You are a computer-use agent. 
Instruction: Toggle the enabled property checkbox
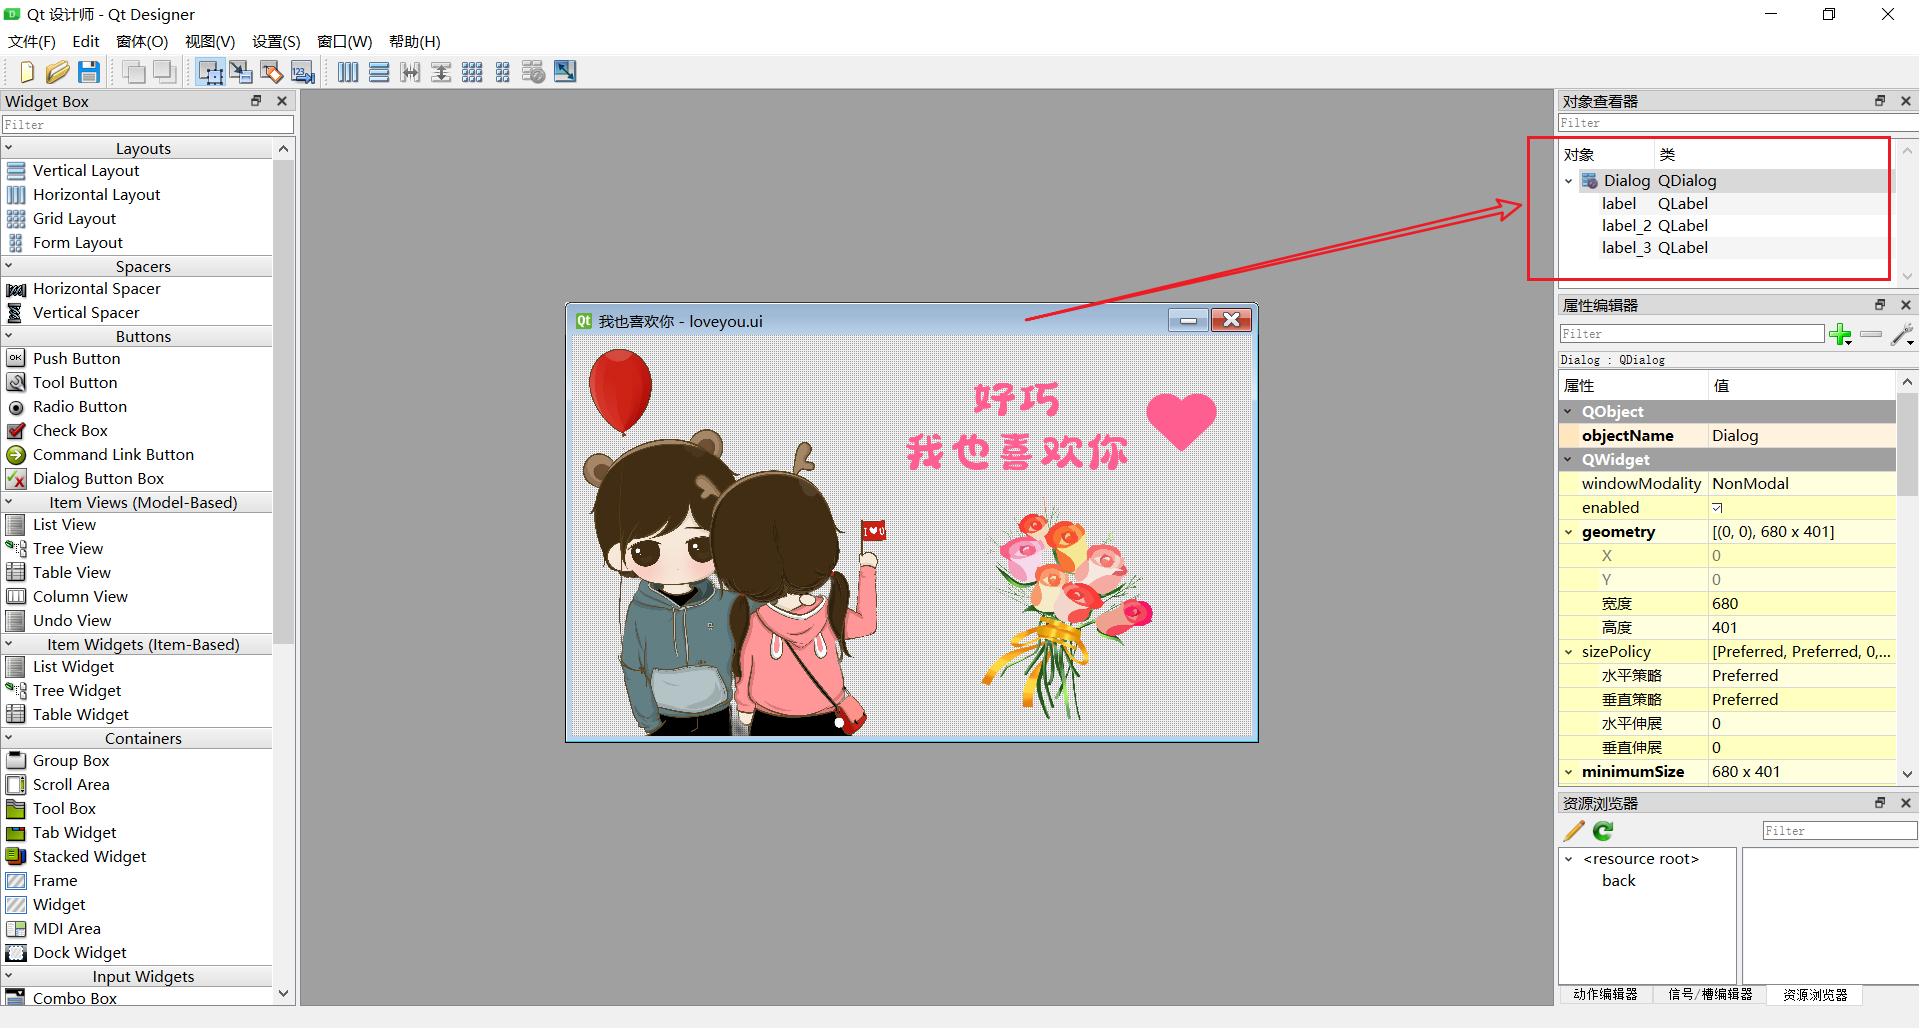click(x=1717, y=508)
